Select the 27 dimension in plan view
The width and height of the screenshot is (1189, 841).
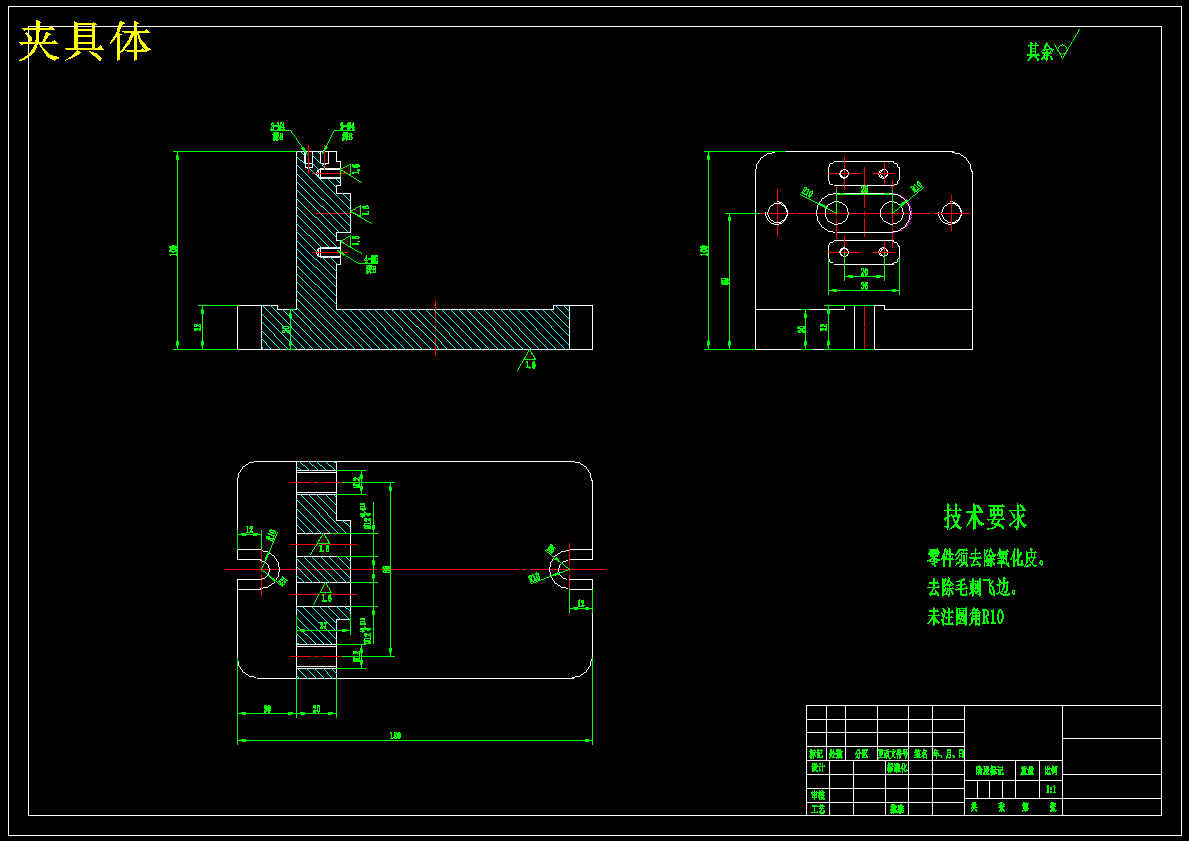323,626
